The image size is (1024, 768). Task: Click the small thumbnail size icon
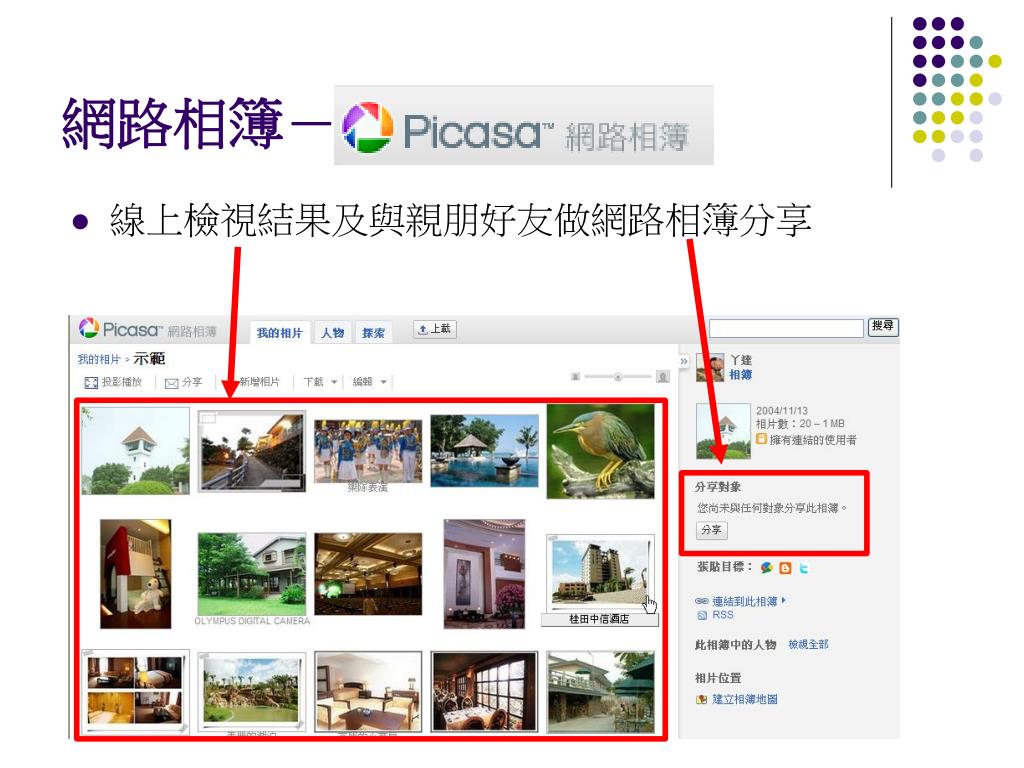point(575,377)
